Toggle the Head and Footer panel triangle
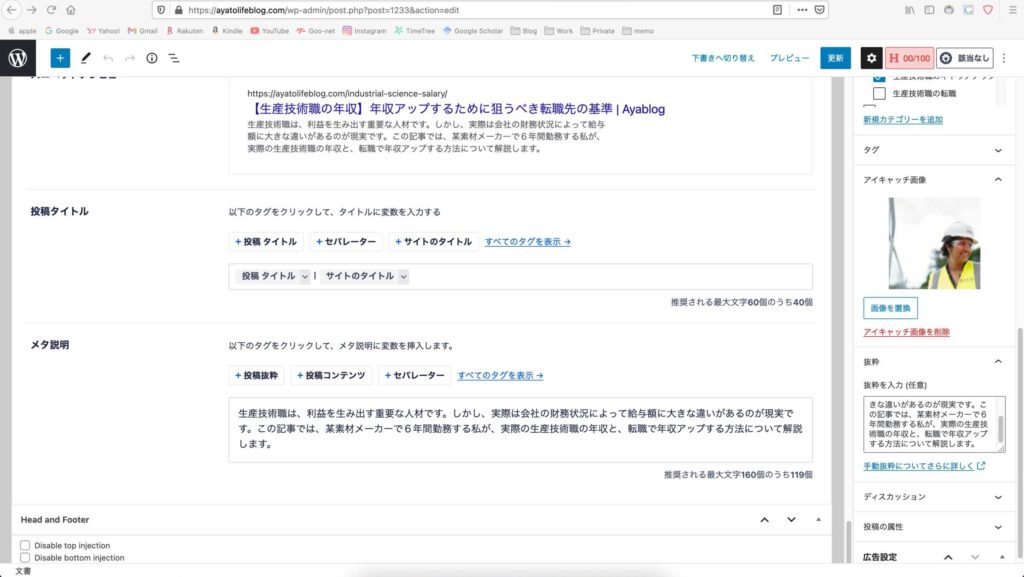This screenshot has width=1024, height=577. click(818, 520)
